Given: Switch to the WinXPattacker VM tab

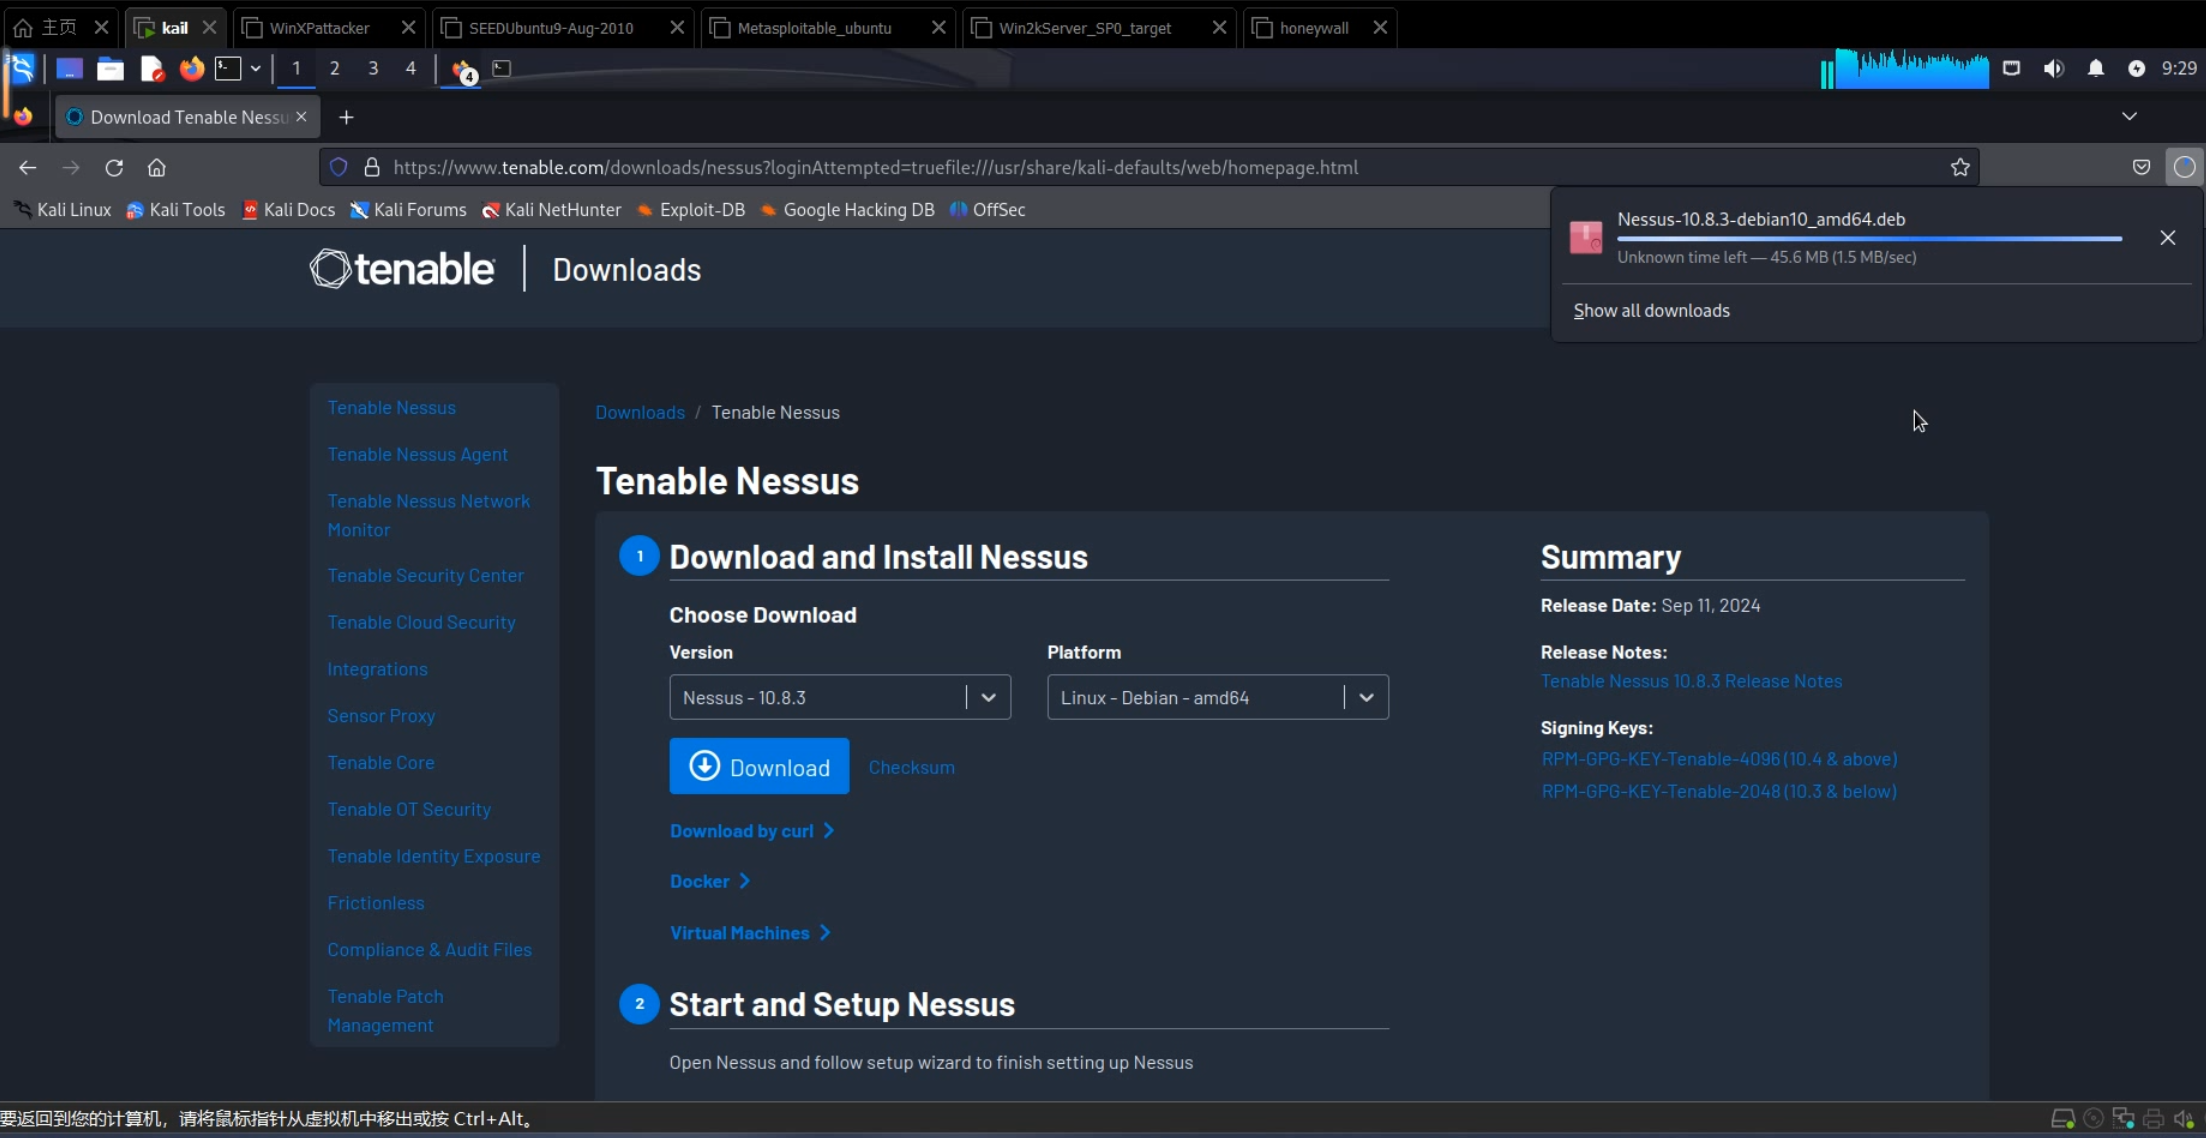Looking at the screenshot, I should tap(319, 28).
